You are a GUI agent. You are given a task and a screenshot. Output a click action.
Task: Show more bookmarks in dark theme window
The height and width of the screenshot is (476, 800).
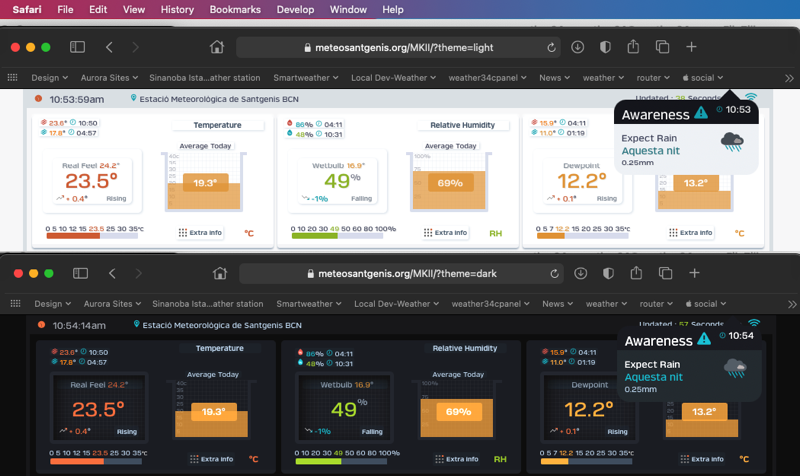[x=792, y=304]
